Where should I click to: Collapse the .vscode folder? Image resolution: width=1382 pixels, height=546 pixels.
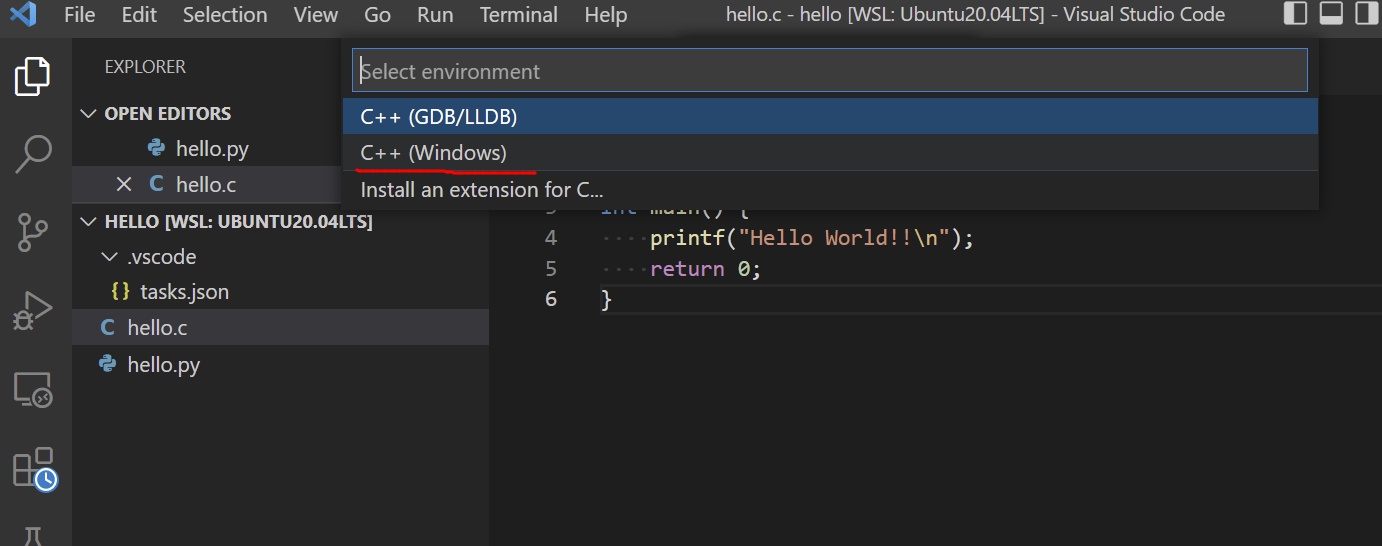coord(111,257)
